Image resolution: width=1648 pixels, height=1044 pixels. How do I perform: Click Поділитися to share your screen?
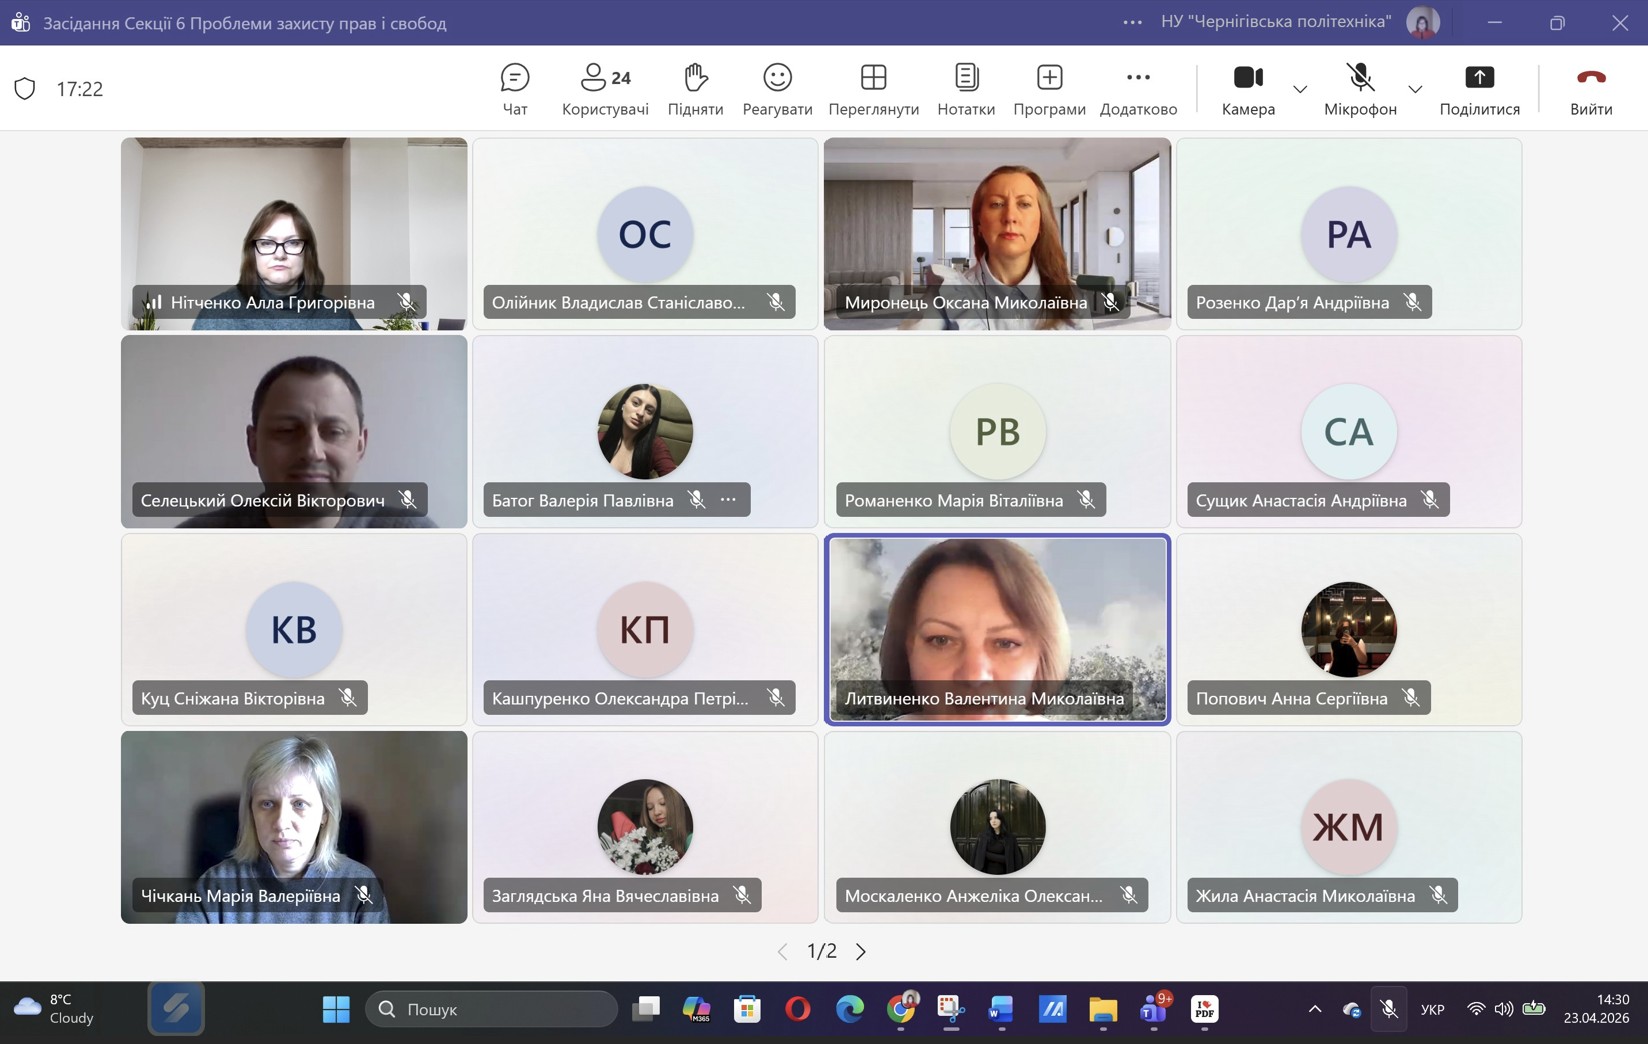tap(1479, 89)
